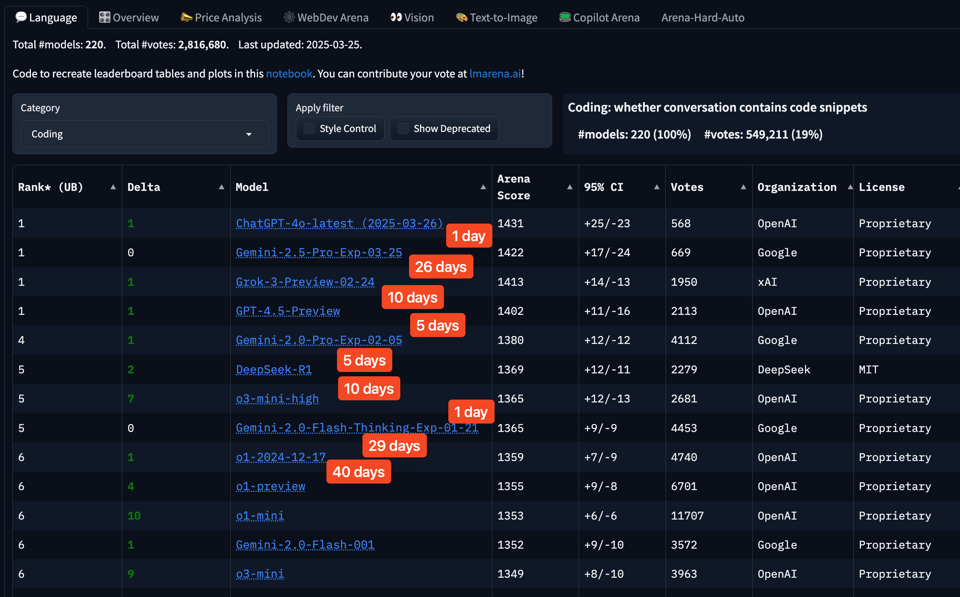
Task: Open the Vision tab with eyes icon
Action: coord(412,17)
